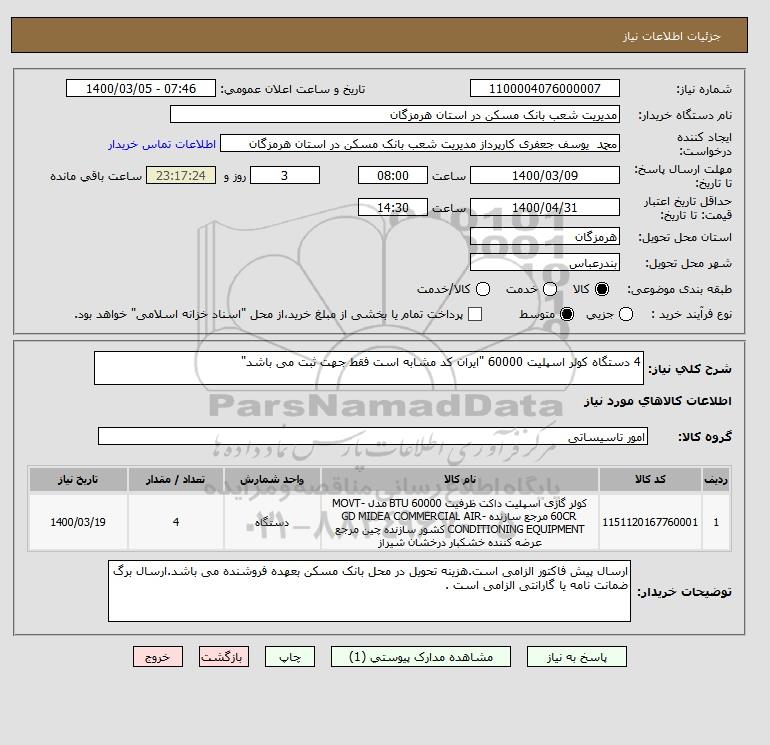Click the deadline time field 08:00

(x=393, y=175)
